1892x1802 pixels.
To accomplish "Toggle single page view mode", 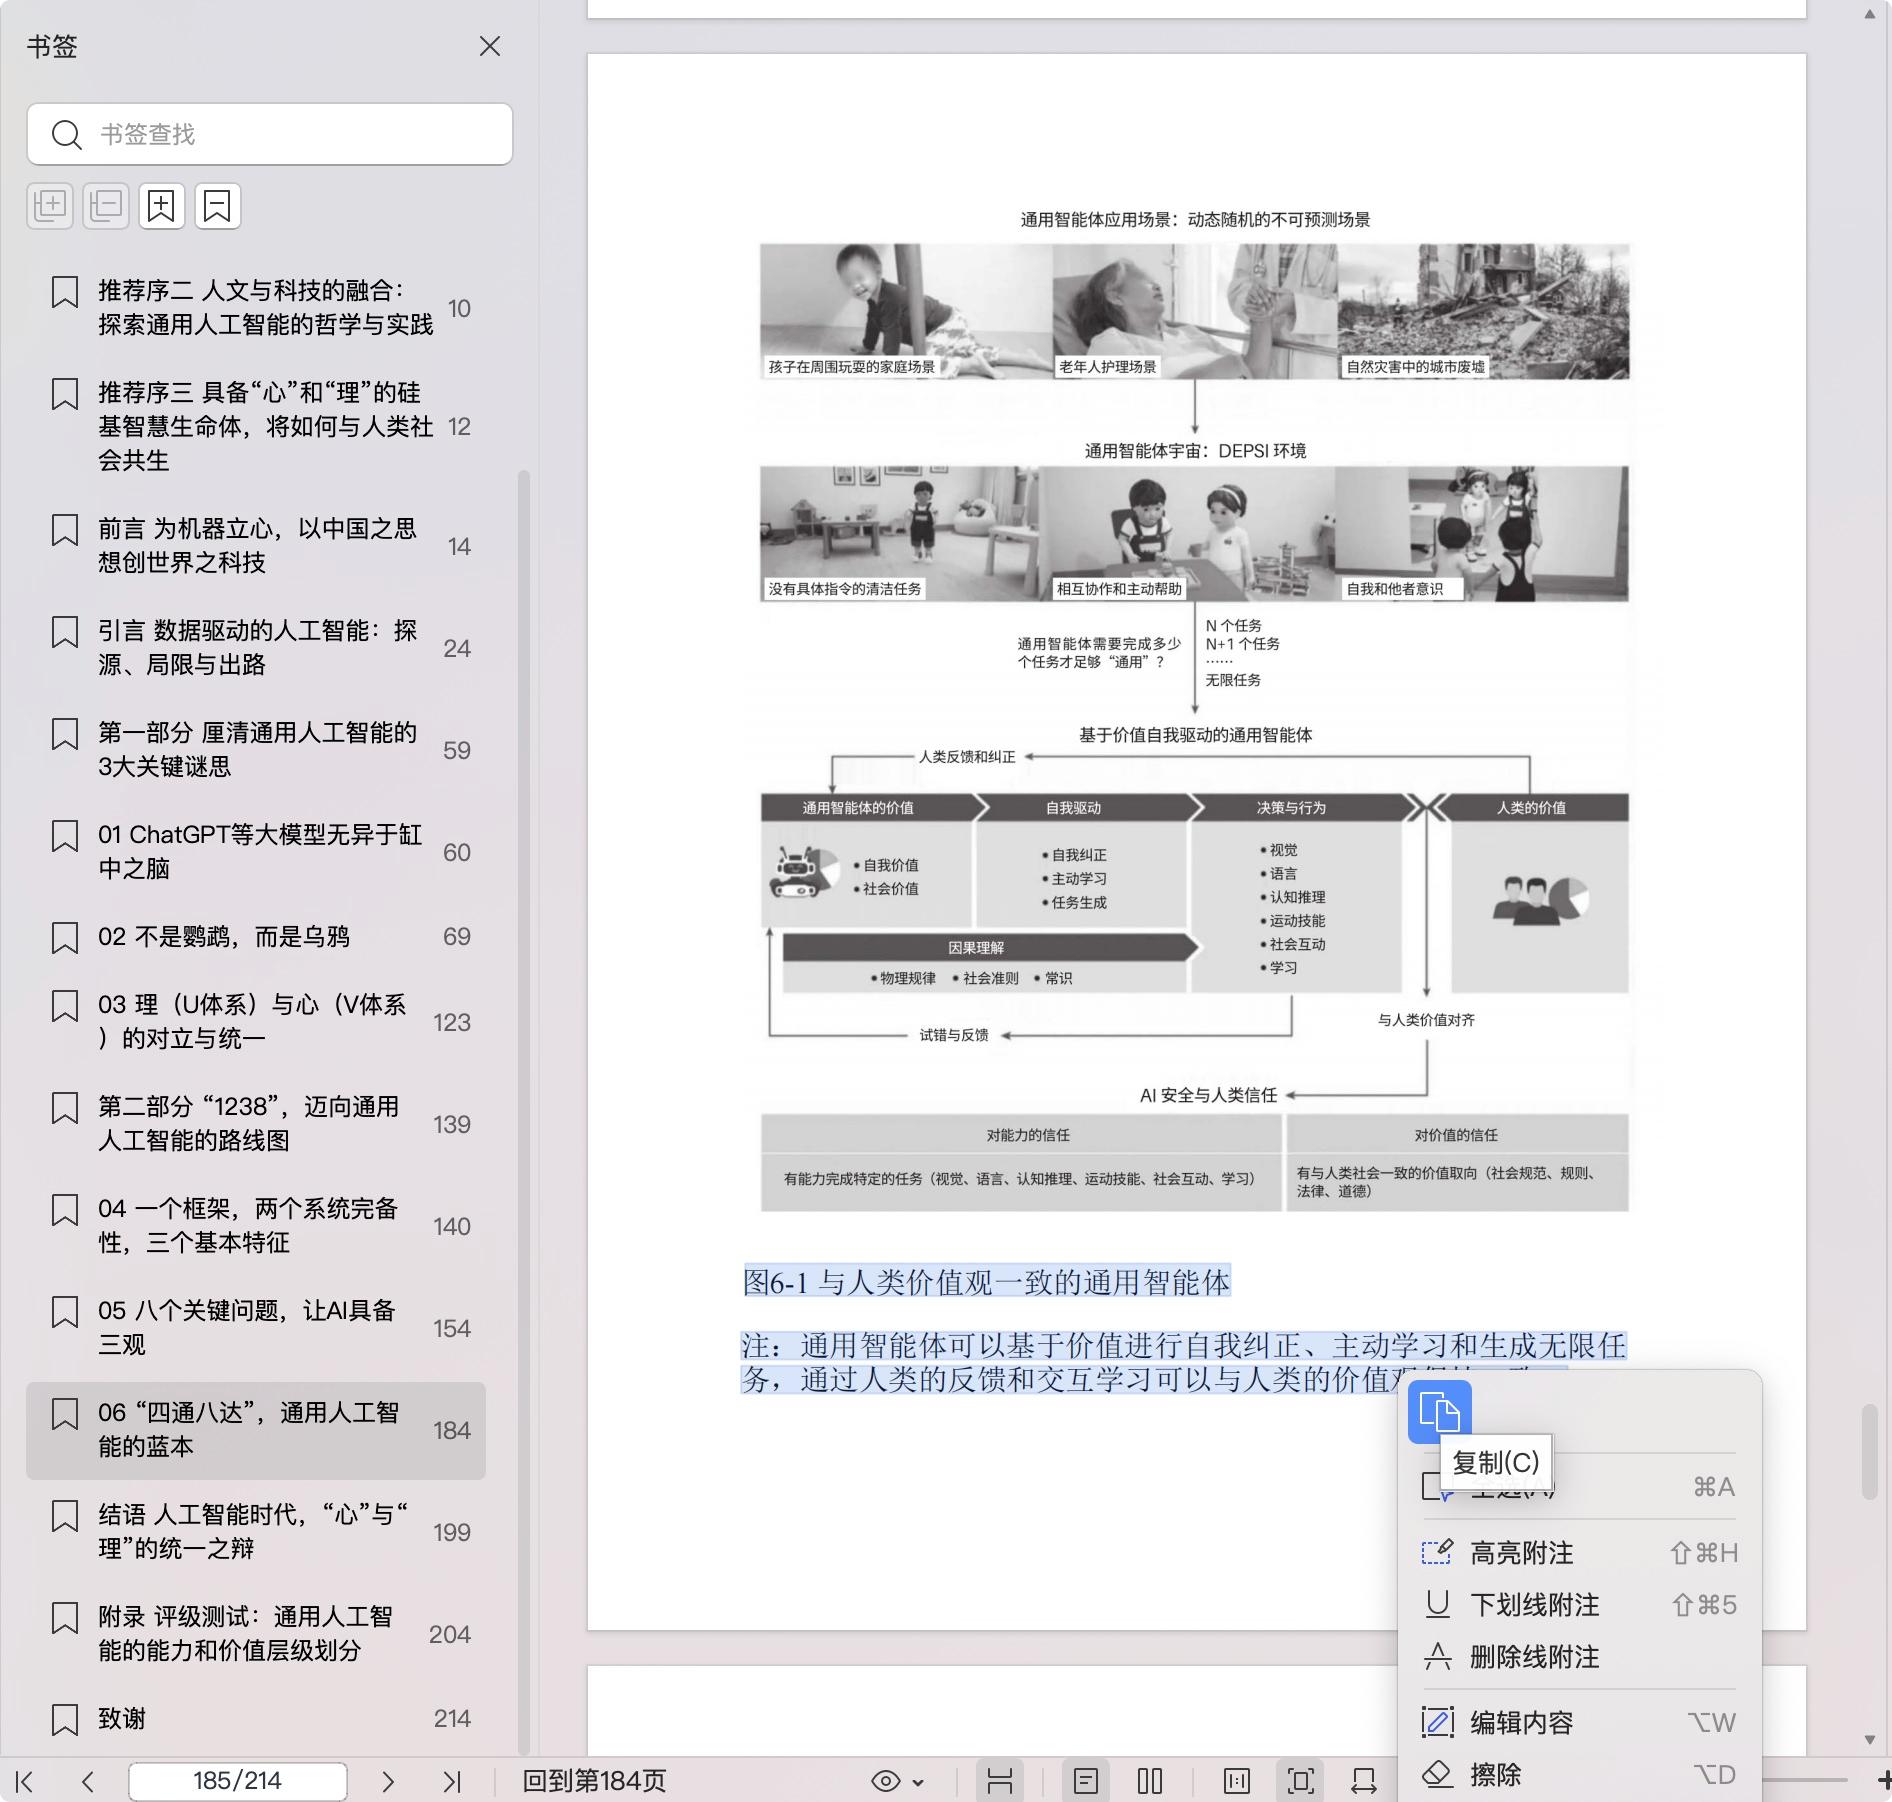I will 1085,1781.
